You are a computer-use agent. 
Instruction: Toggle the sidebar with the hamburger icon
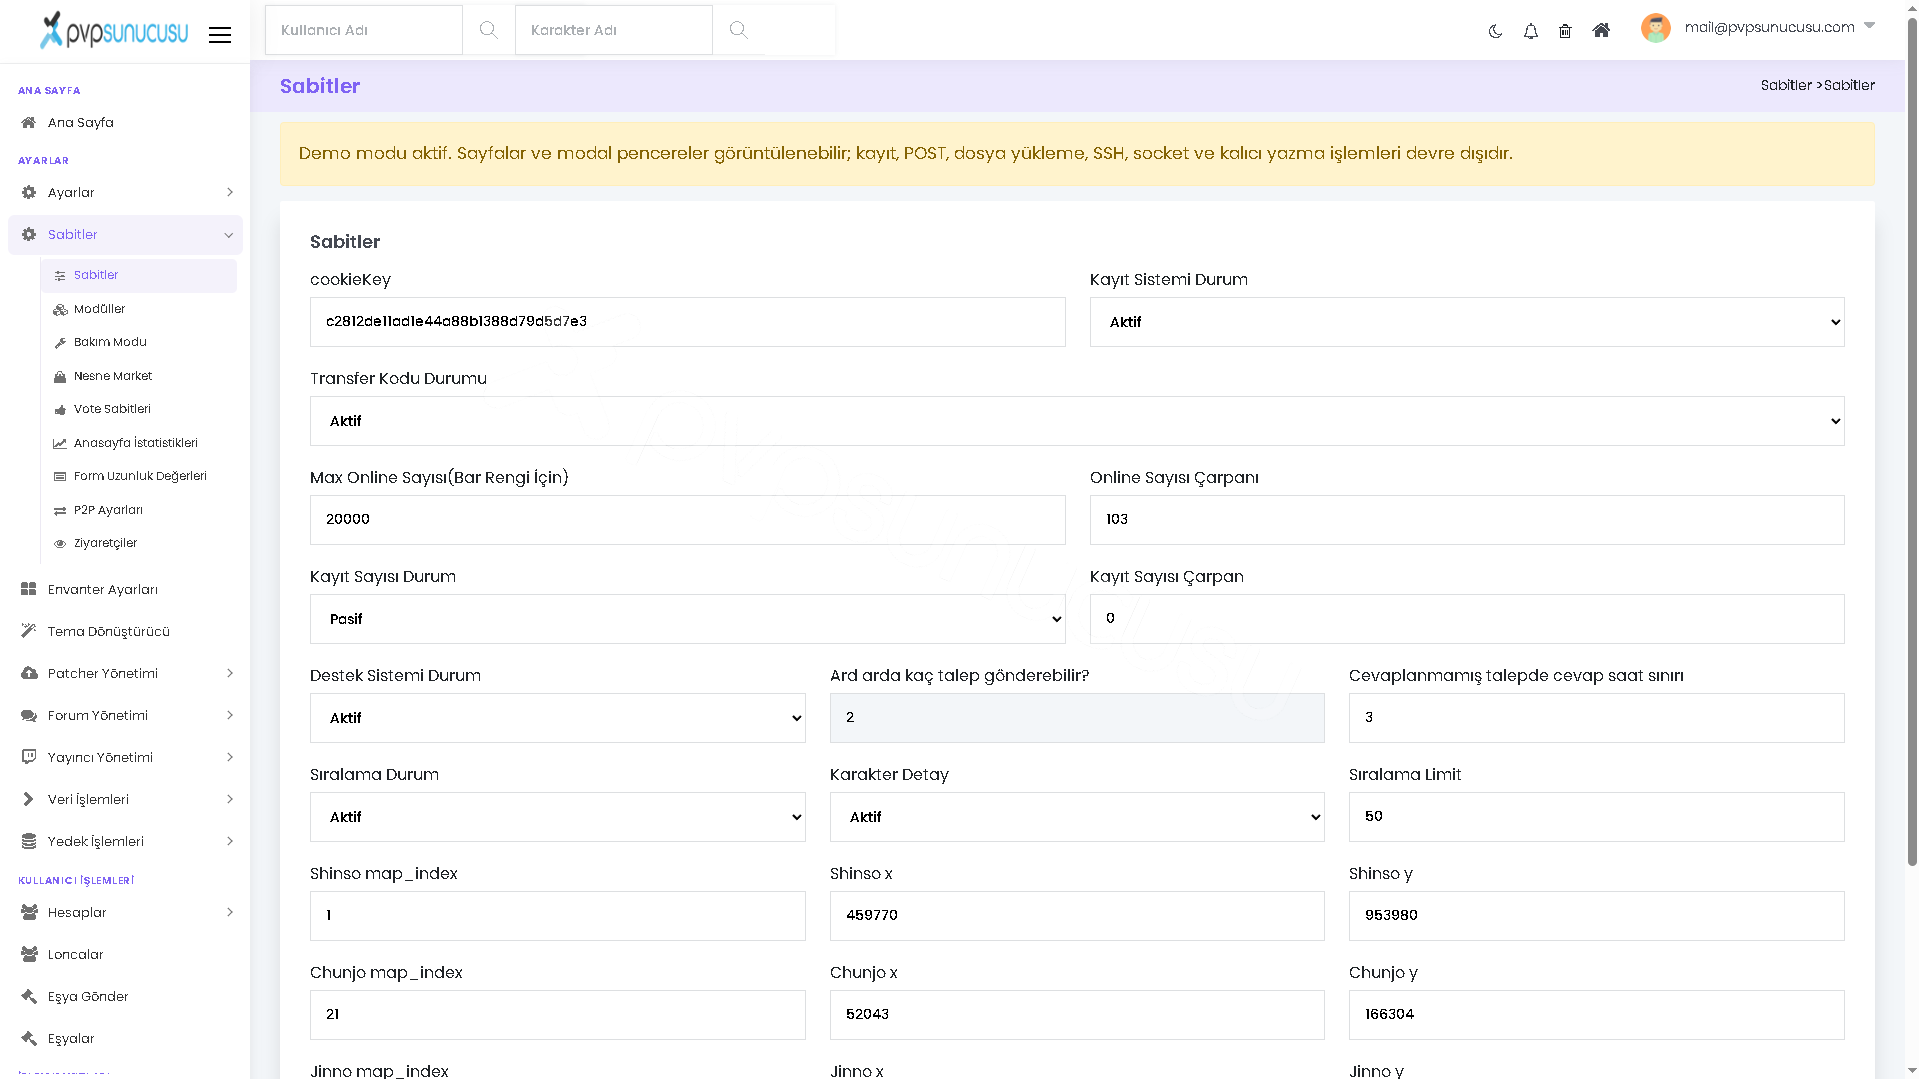(x=220, y=35)
